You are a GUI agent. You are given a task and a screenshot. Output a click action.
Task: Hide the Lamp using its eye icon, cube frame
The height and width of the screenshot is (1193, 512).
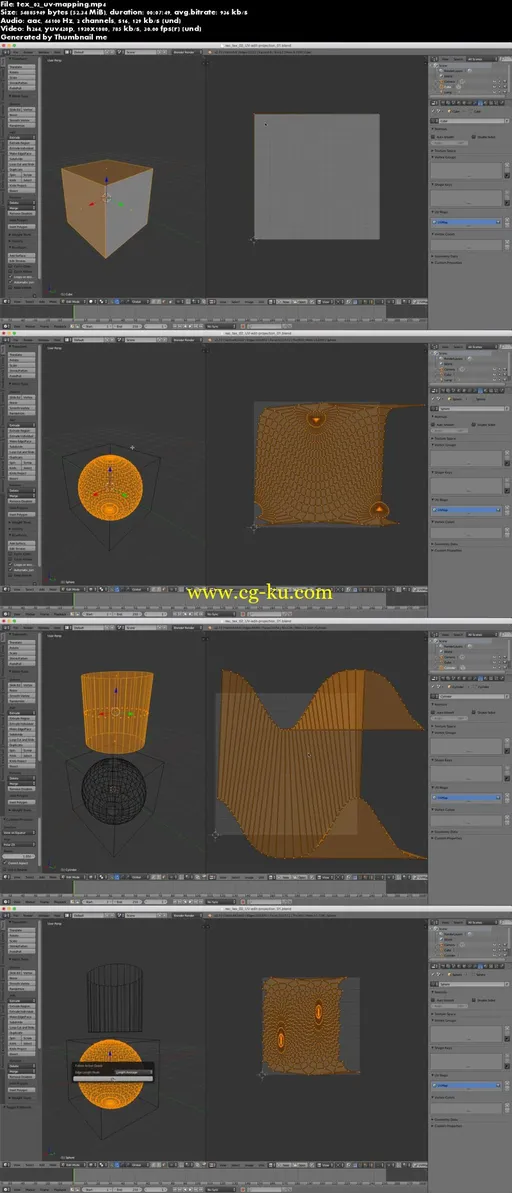494,92
